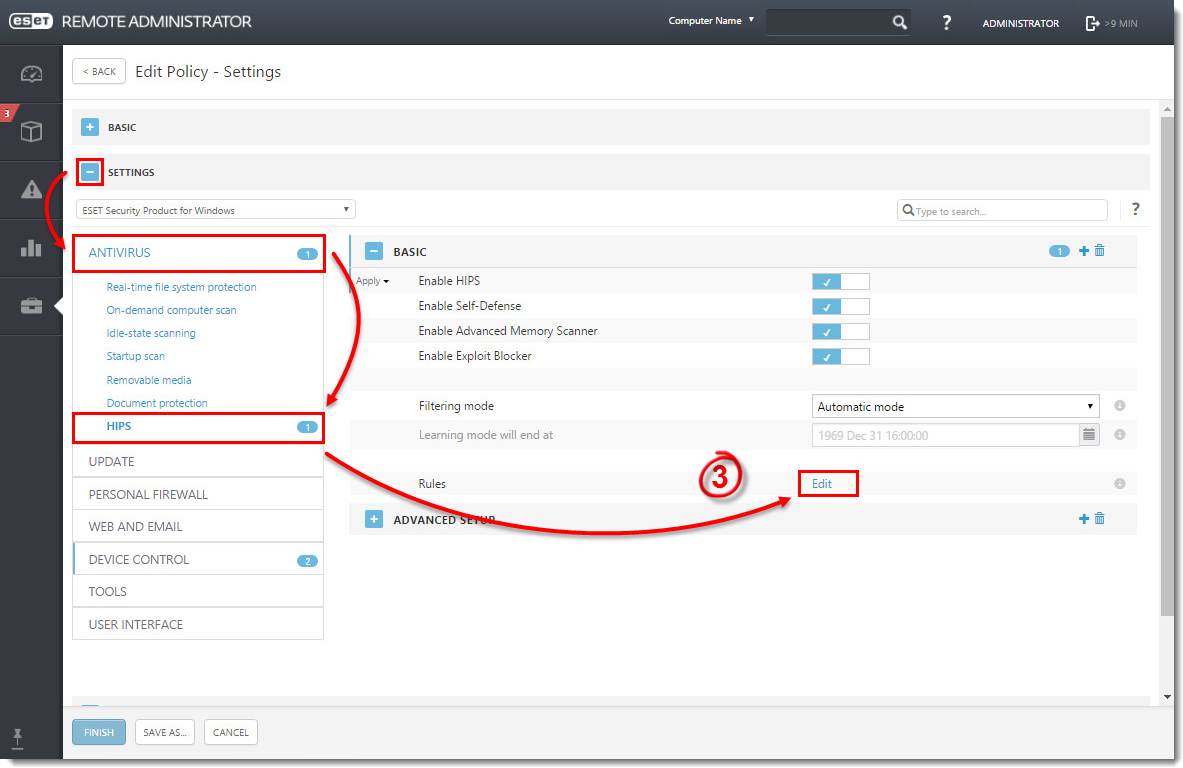Click the trash icon in BASIC HIPS header
Viewport: 1183px width, 768px height.
(1100, 250)
